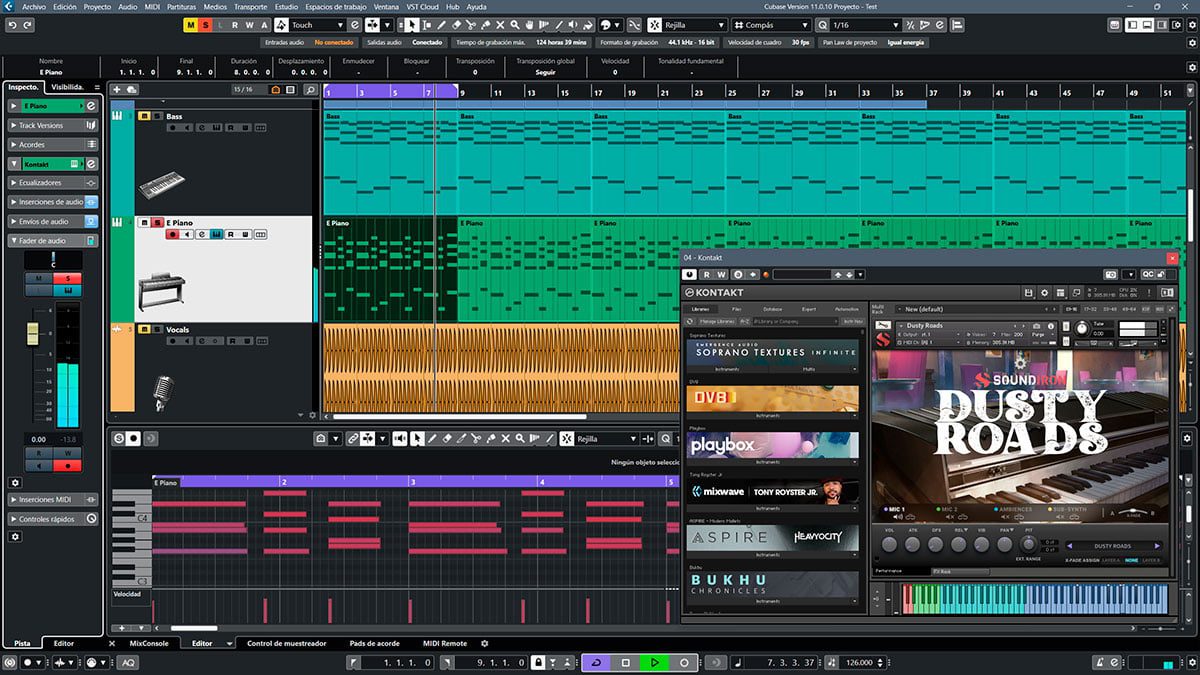
Task: Mute the Bass track
Action: [144, 116]
